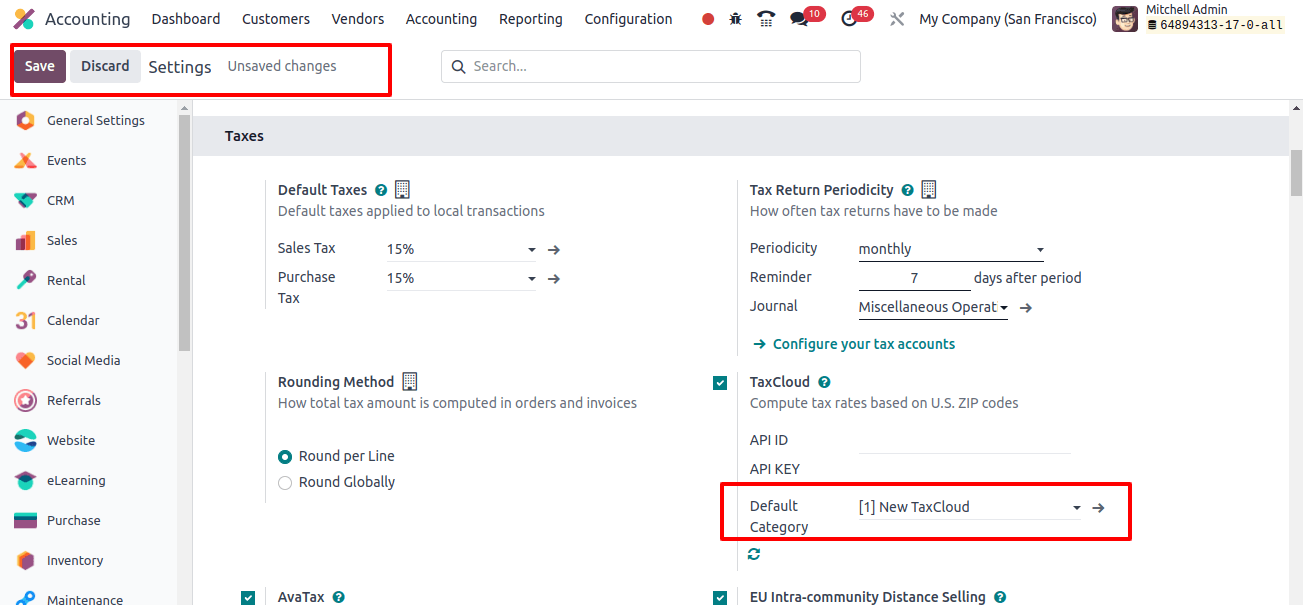1303x605 pixels.
Task: Select Round per Line option
Action: (x=285, y=456)
